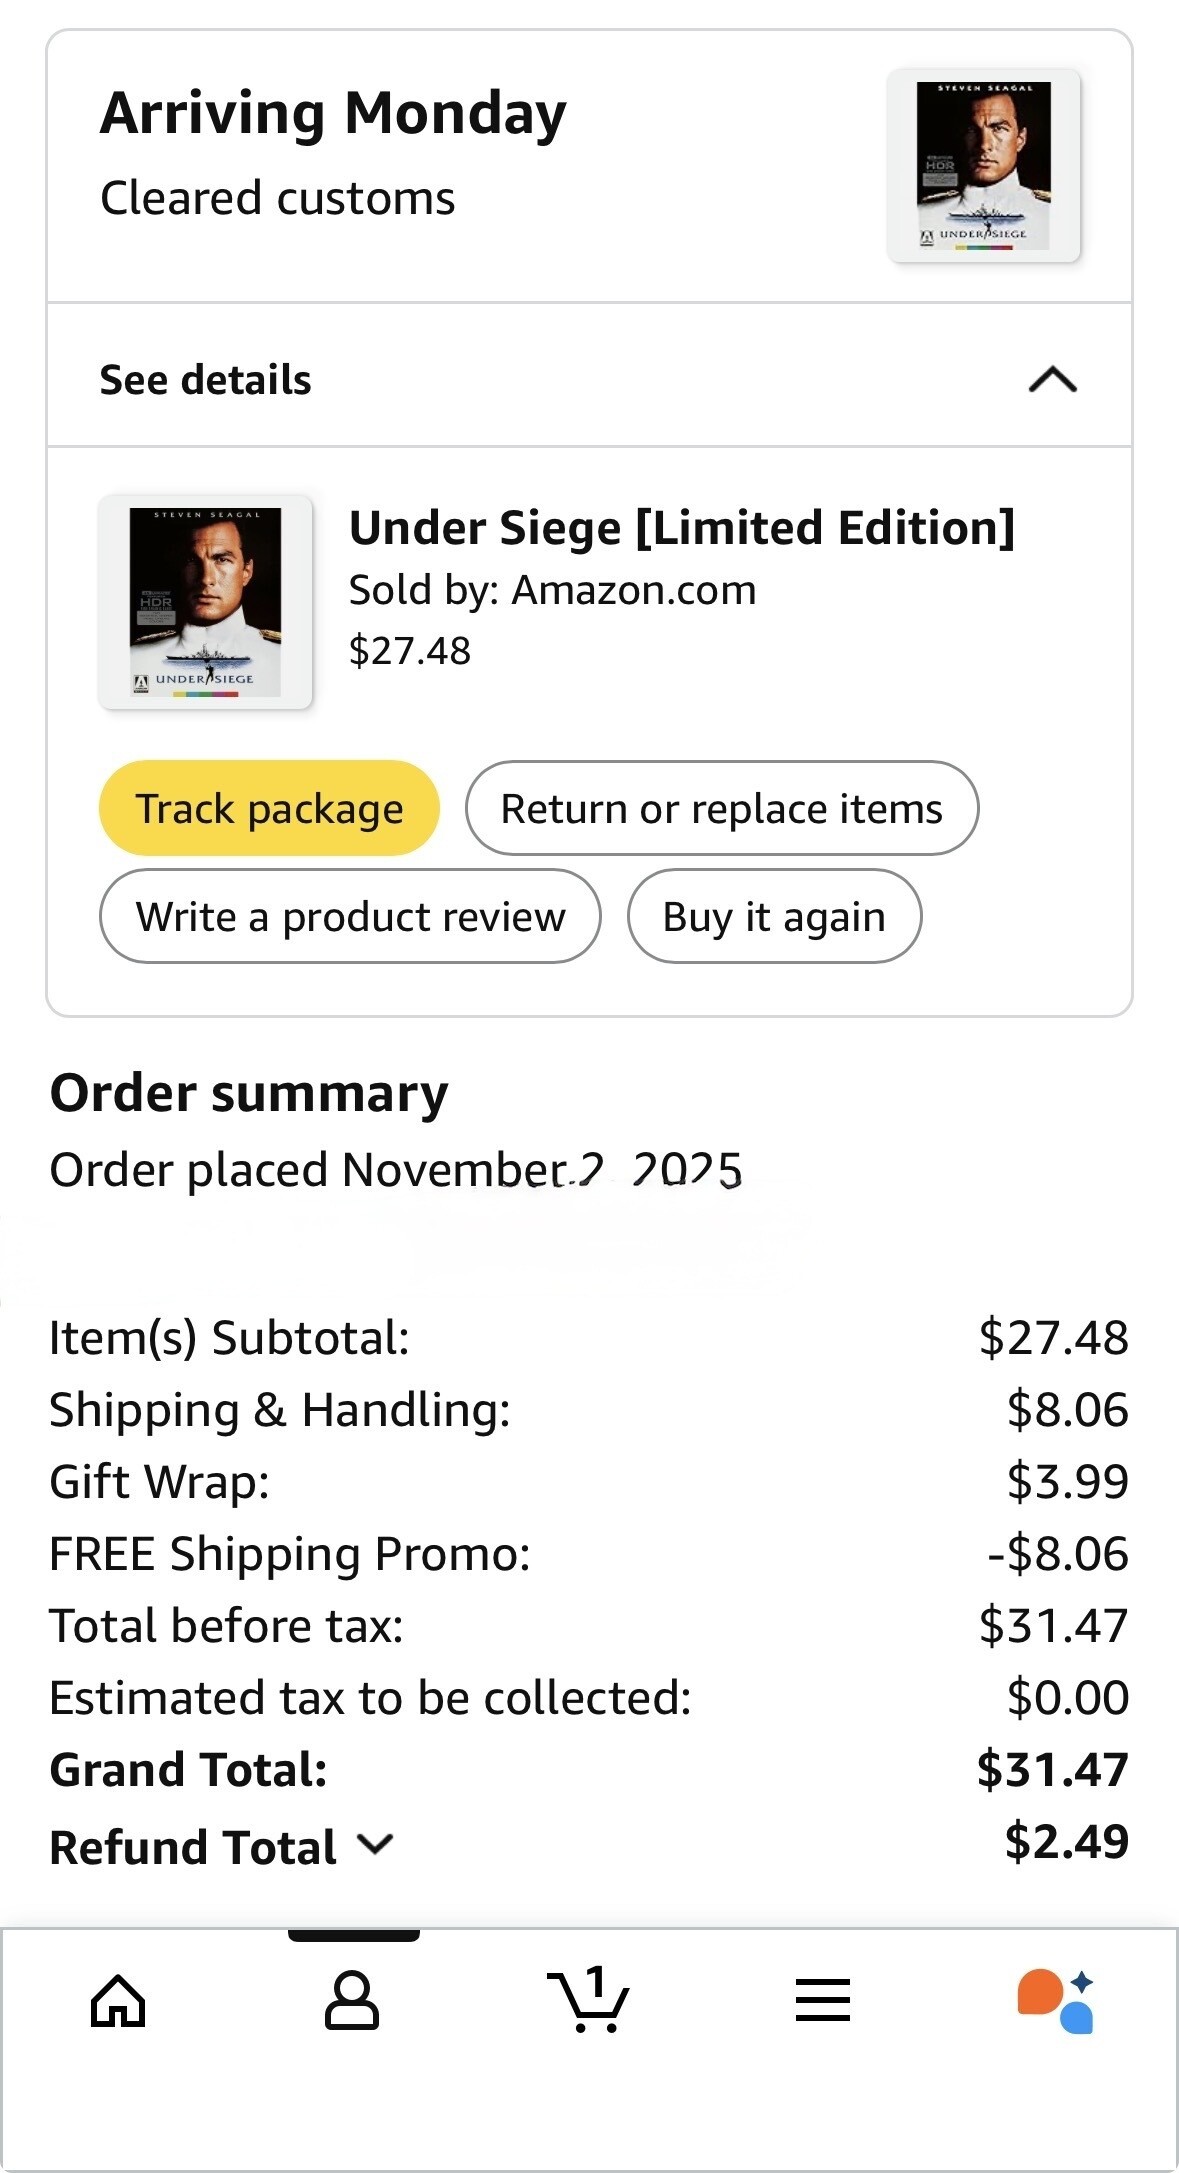Image resolution: width=1179 pixels, height=2173 pixels.
Task: Tap the Cleared customs status text
Action: (x=277, y=198)
